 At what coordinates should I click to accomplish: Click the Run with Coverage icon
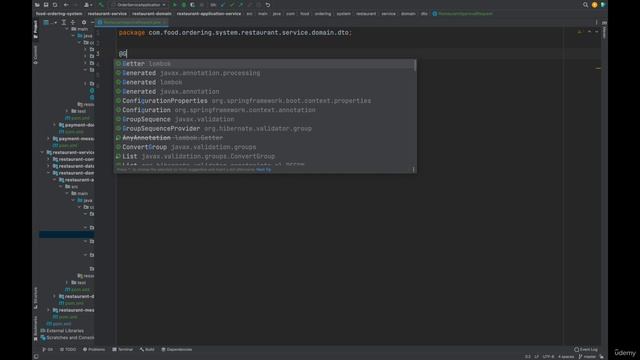point(192,5)
